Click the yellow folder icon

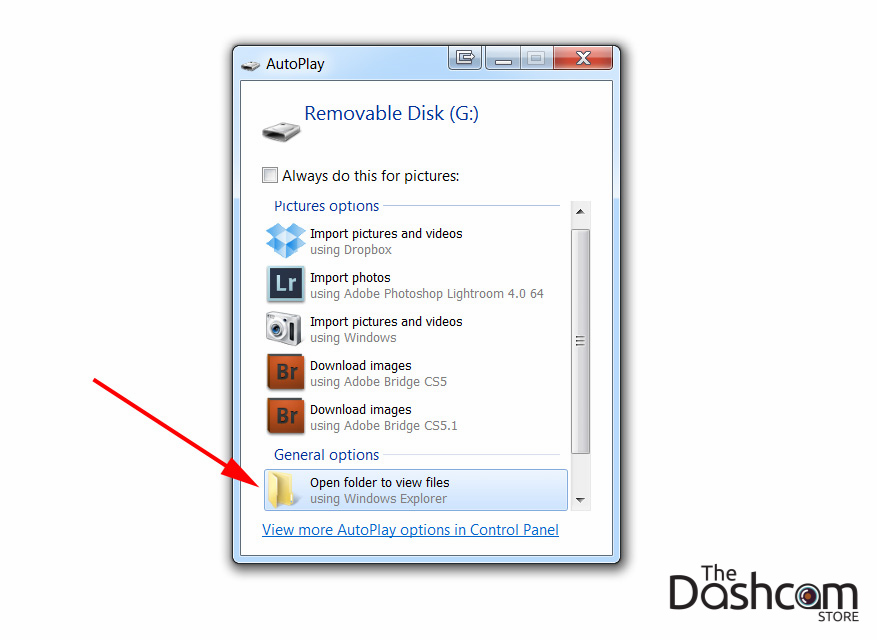click(281, 490)
